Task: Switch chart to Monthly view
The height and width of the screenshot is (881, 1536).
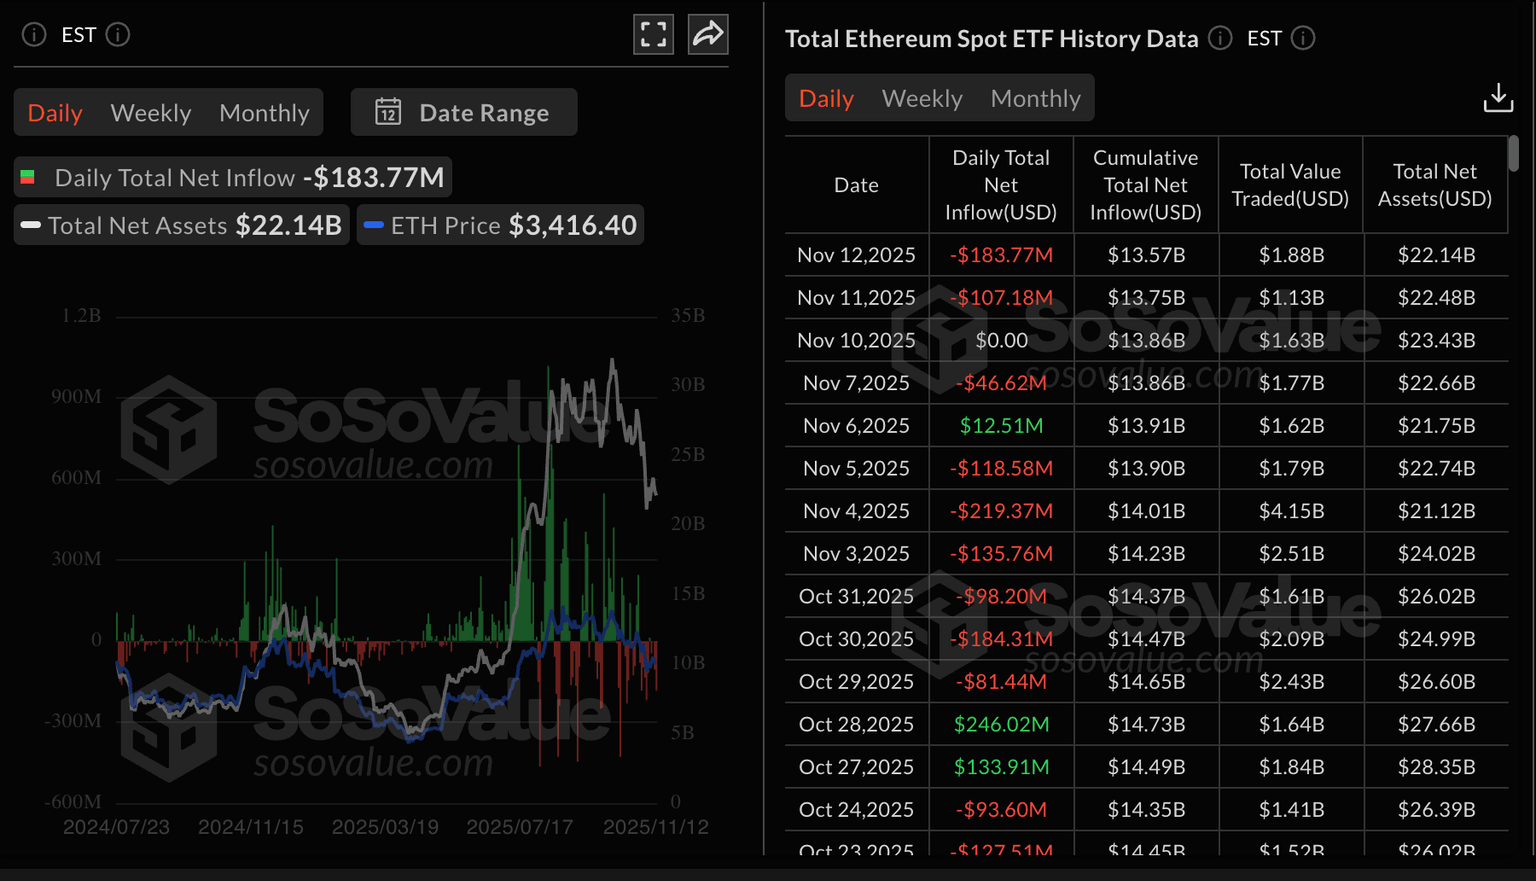Action: click(x=264, y=113)
